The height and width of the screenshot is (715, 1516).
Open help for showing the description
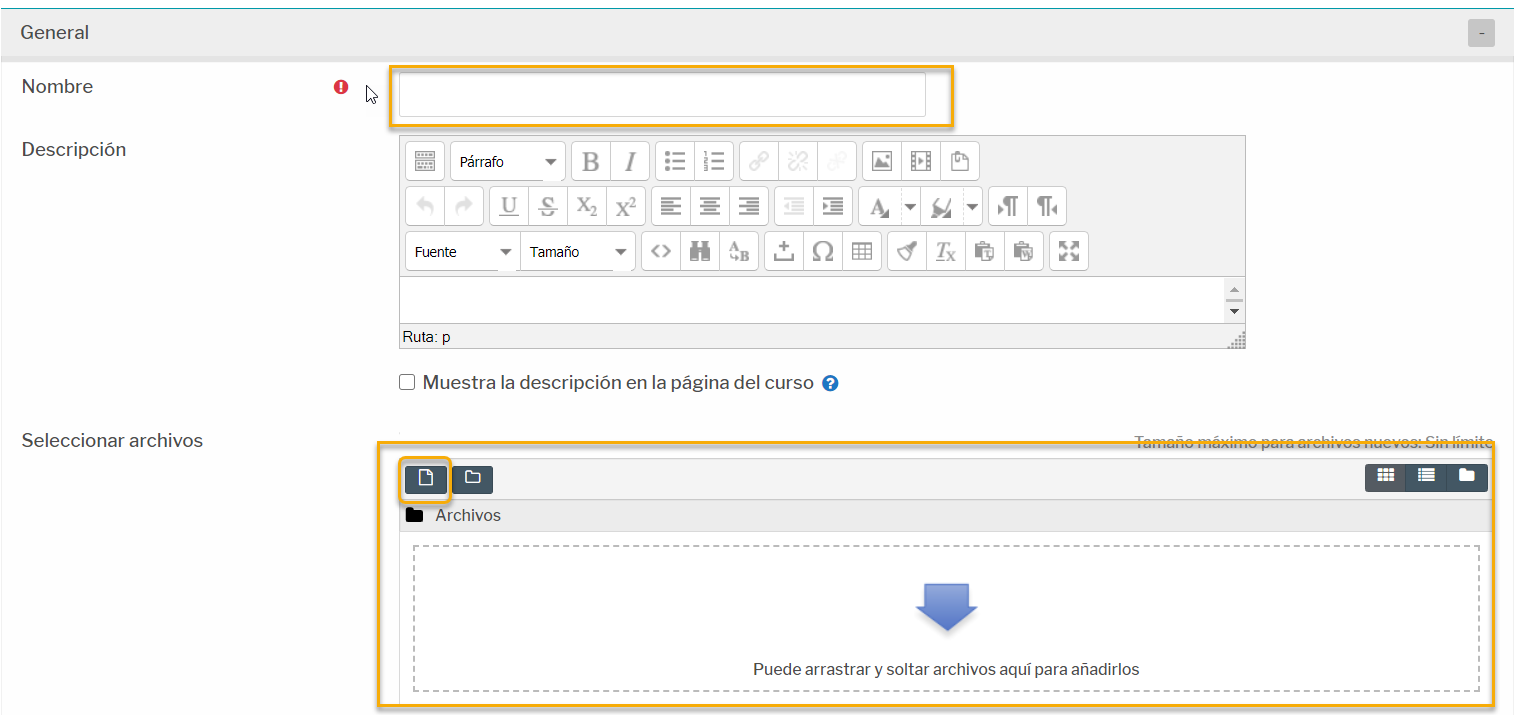[829, 383]
